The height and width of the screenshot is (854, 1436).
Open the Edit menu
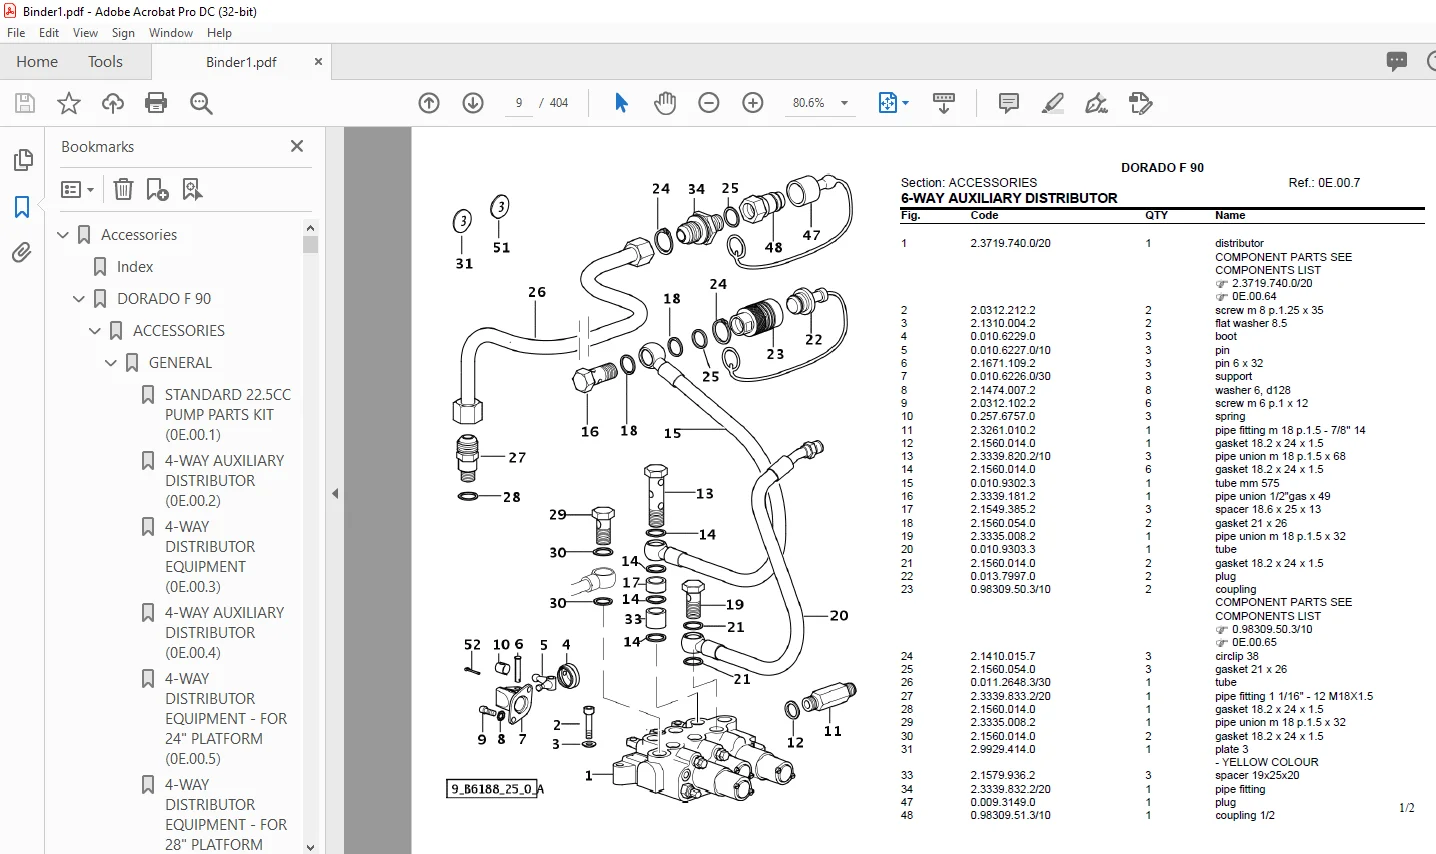coord(49,33)
